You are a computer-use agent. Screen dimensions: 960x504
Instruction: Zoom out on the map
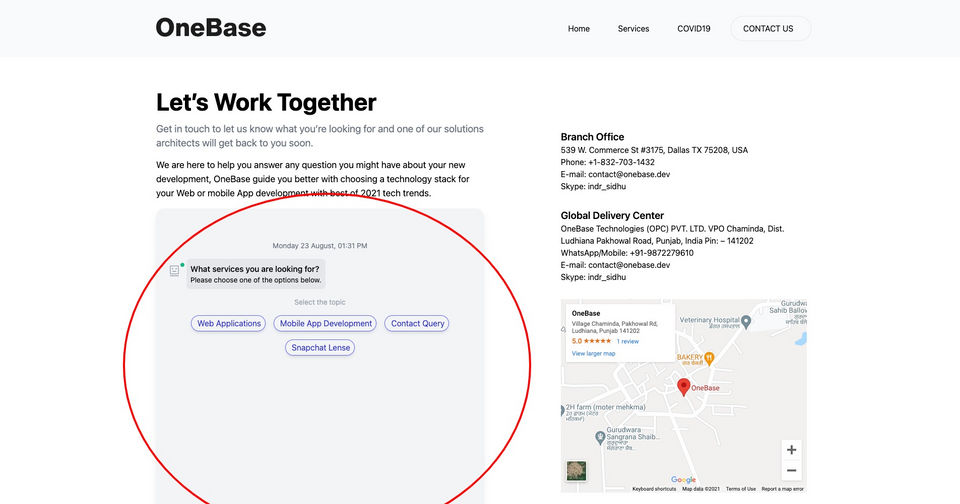pos(791,470)
